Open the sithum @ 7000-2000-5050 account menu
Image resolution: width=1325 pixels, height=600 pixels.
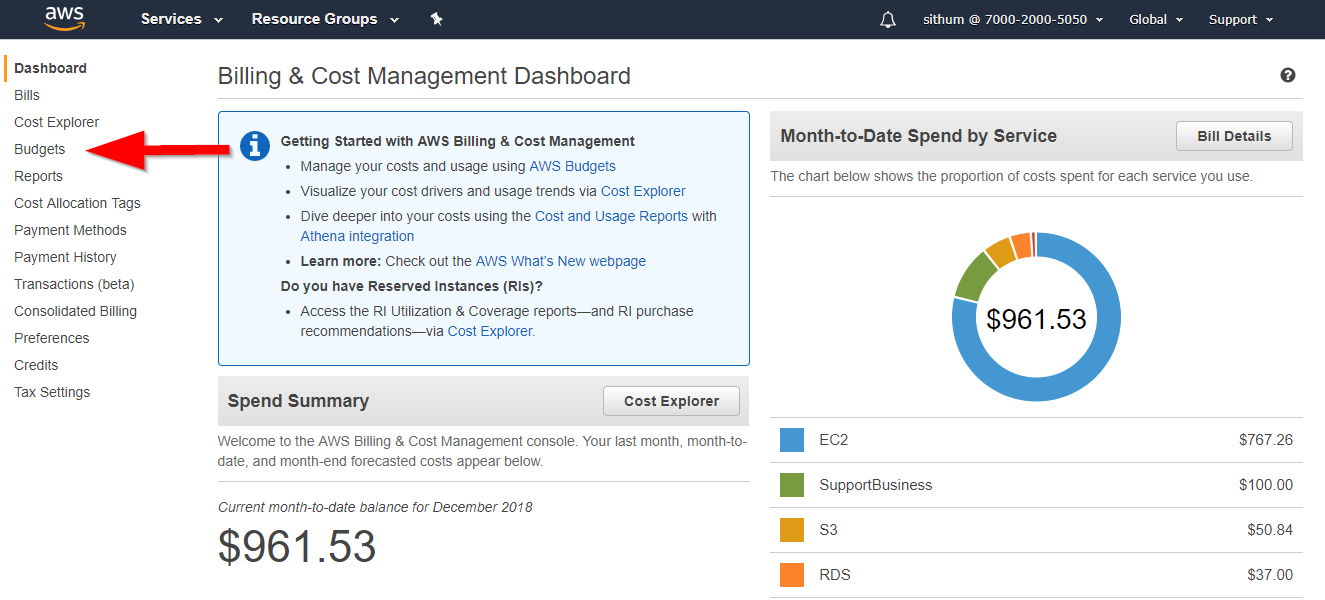click(x=1013, y=19)
